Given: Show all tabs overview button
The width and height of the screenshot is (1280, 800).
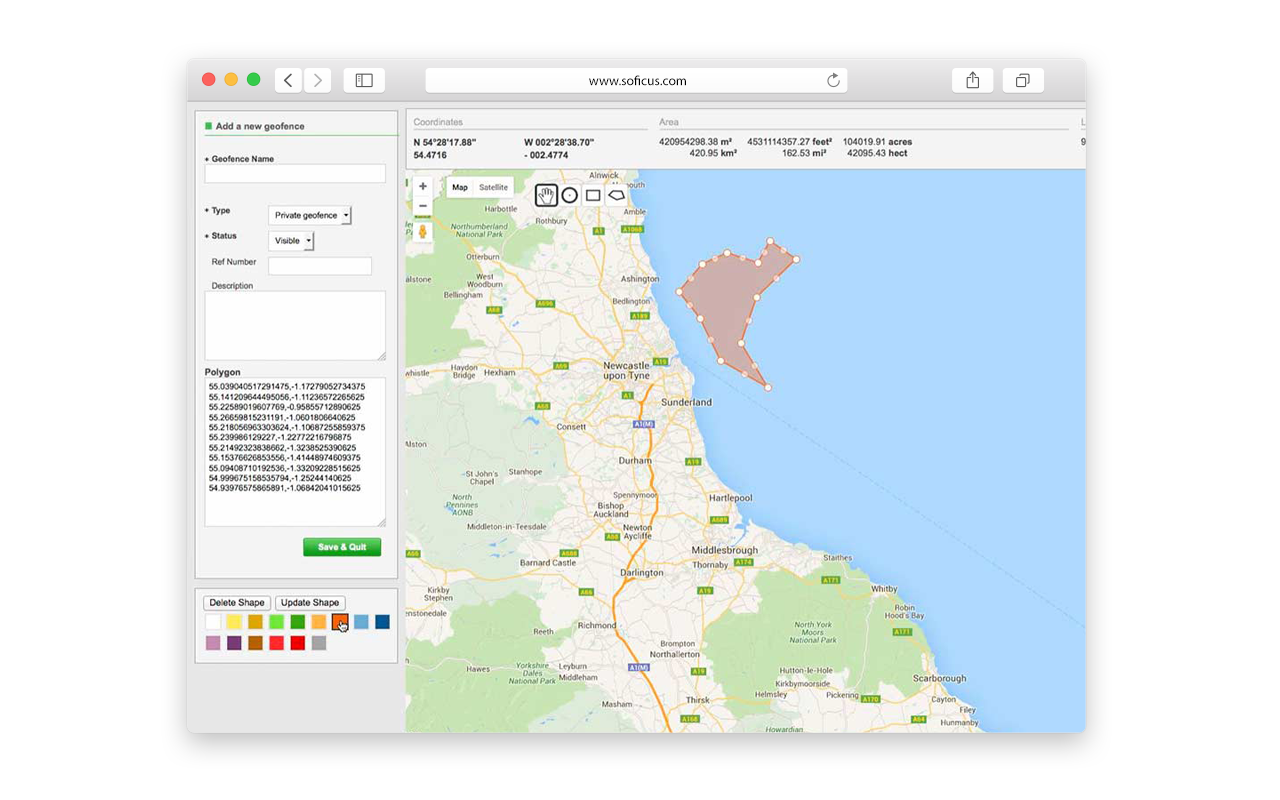Looking at the screenshot, I should click(x=1023, y=81).
